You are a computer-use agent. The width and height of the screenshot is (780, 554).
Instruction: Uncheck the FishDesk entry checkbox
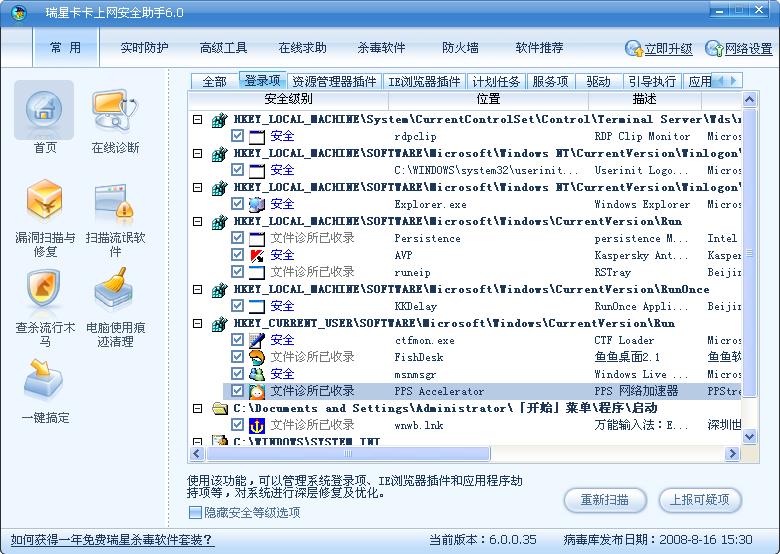pyautogui.click(x=237, y=357)
